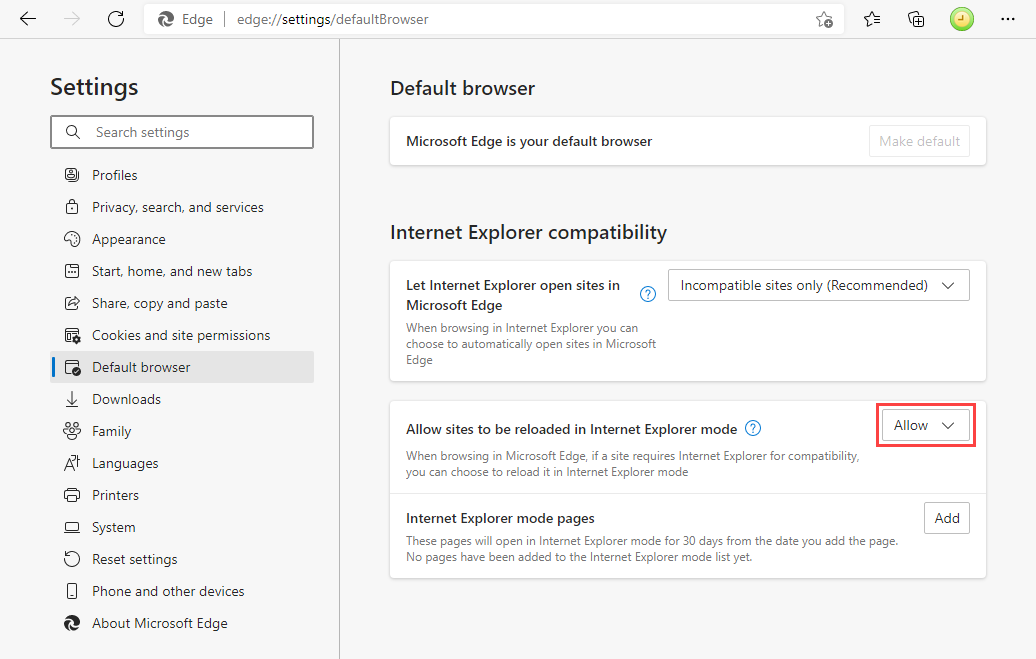This screenshot has width=1036, height=659.
Task: Open the Settings and more ellipsis menu
Action: tap(1007, 19)
